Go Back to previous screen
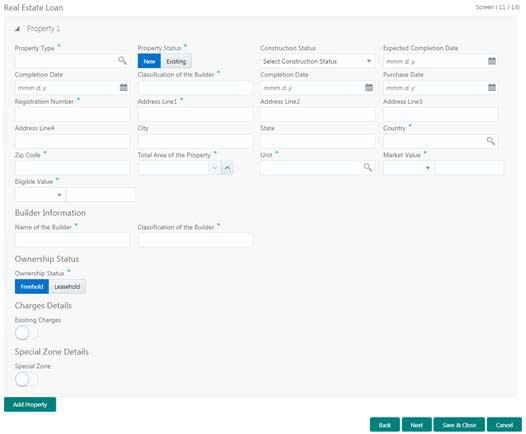Screen dimensions: 526x434 384,425
